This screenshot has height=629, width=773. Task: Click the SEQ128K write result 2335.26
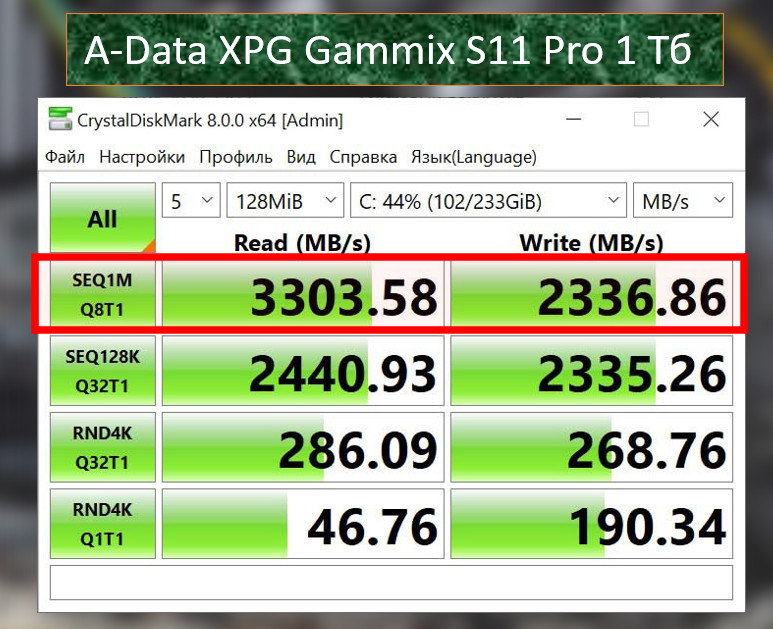(592, 371)
